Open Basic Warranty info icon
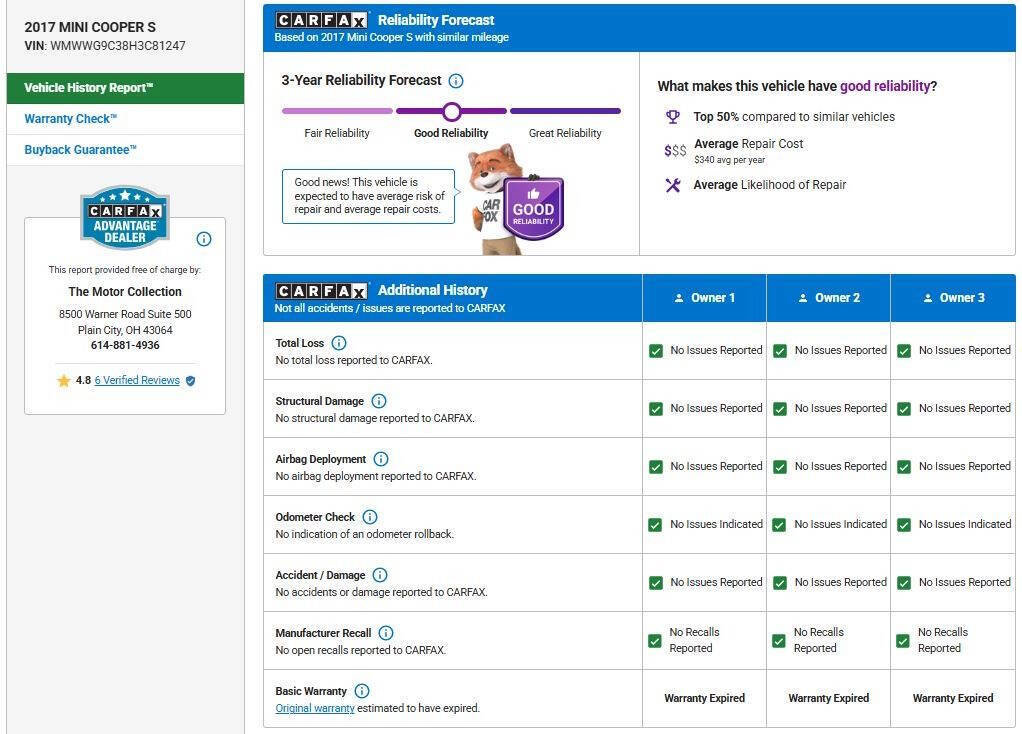This screenshot has width=1022, height=734. 362,691
